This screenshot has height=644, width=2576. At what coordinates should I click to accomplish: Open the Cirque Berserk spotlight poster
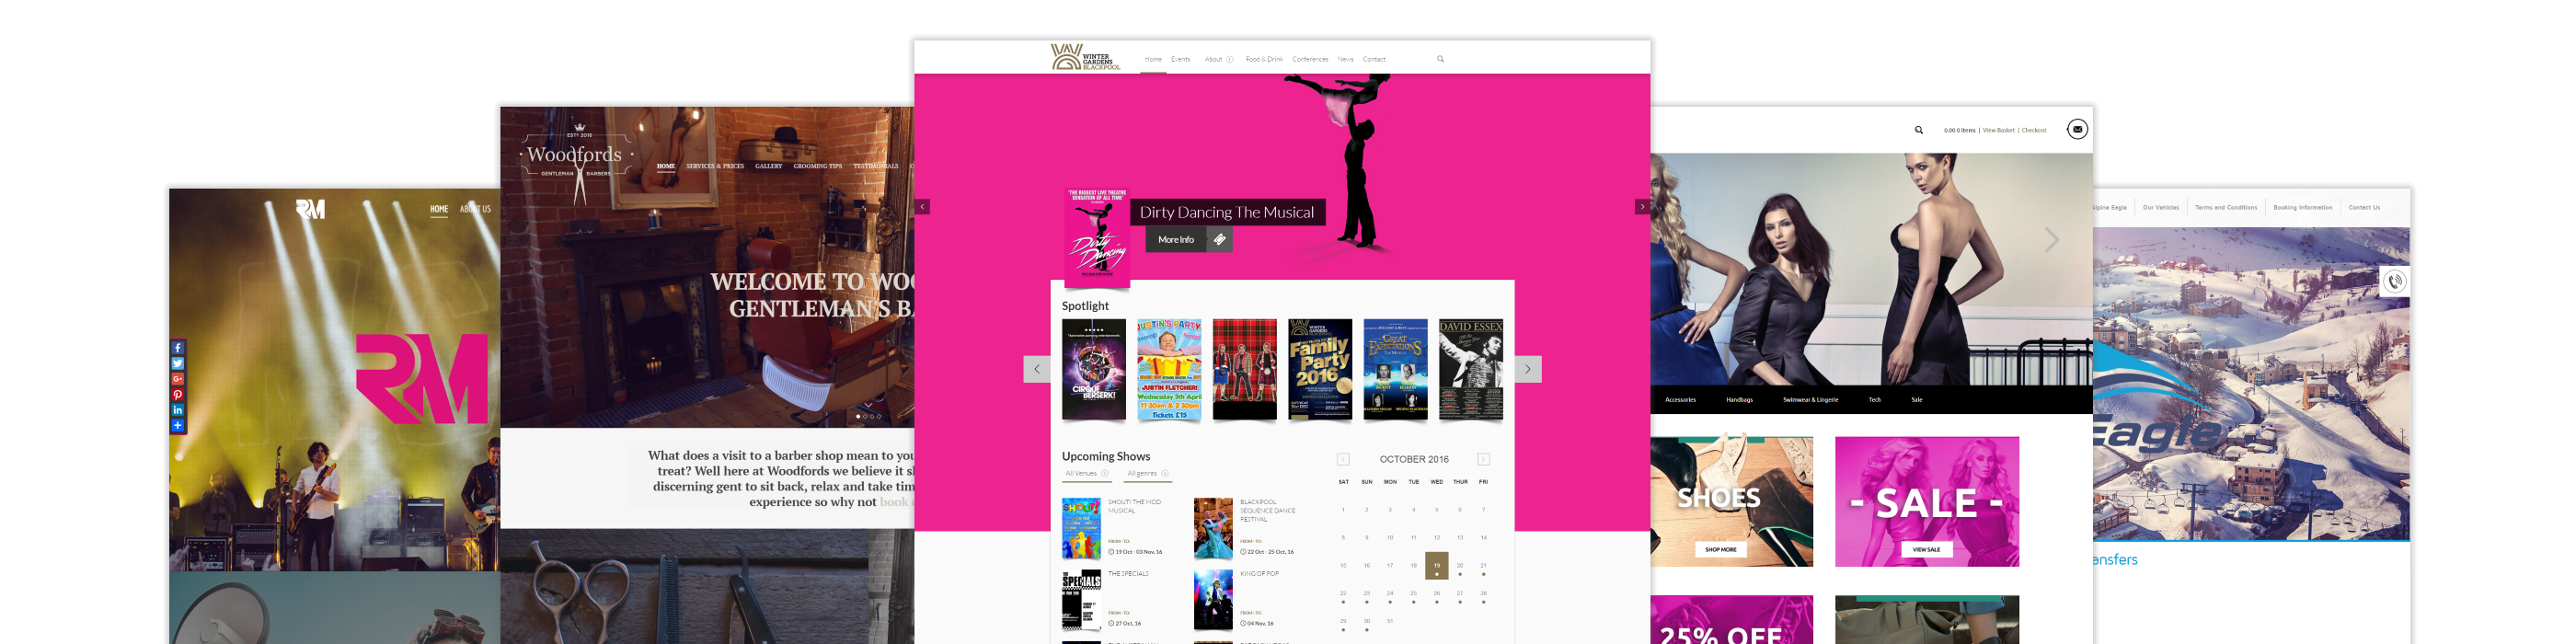(x=1094, y=369)
